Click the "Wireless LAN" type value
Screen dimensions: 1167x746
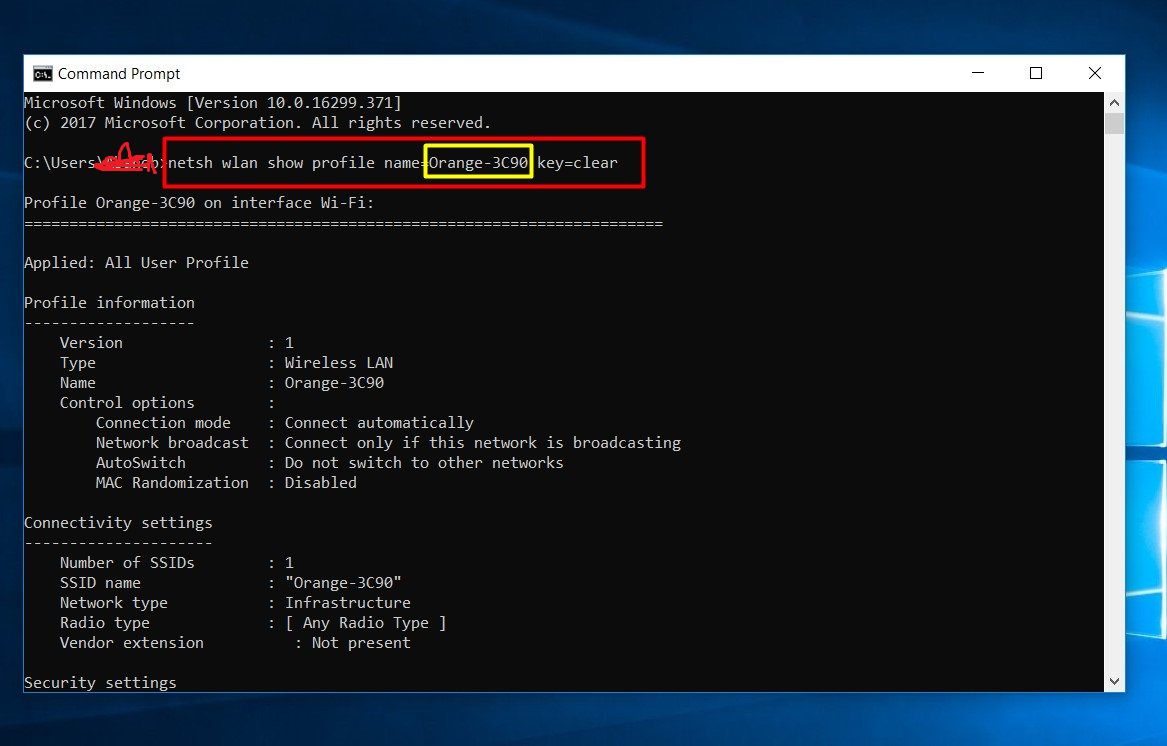[x=338, y=363]
